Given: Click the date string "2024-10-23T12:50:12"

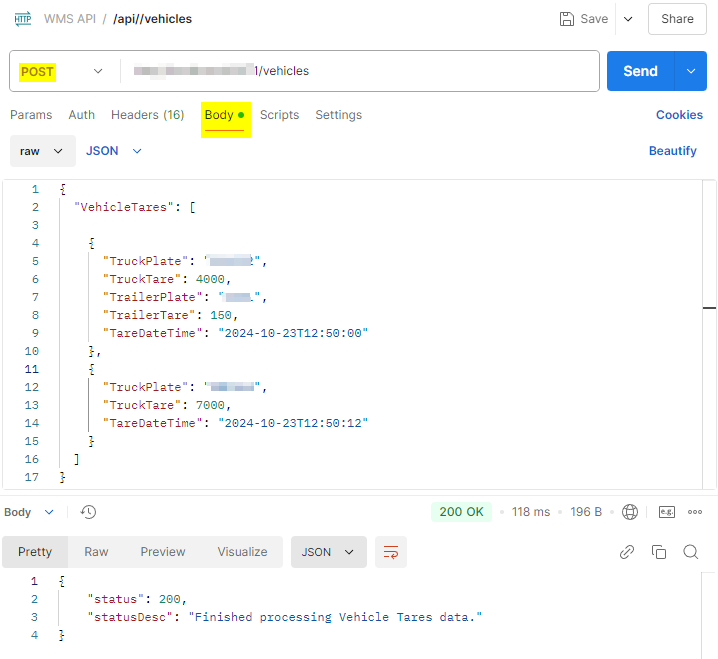Looking at the screenshot, I should 293,423.
